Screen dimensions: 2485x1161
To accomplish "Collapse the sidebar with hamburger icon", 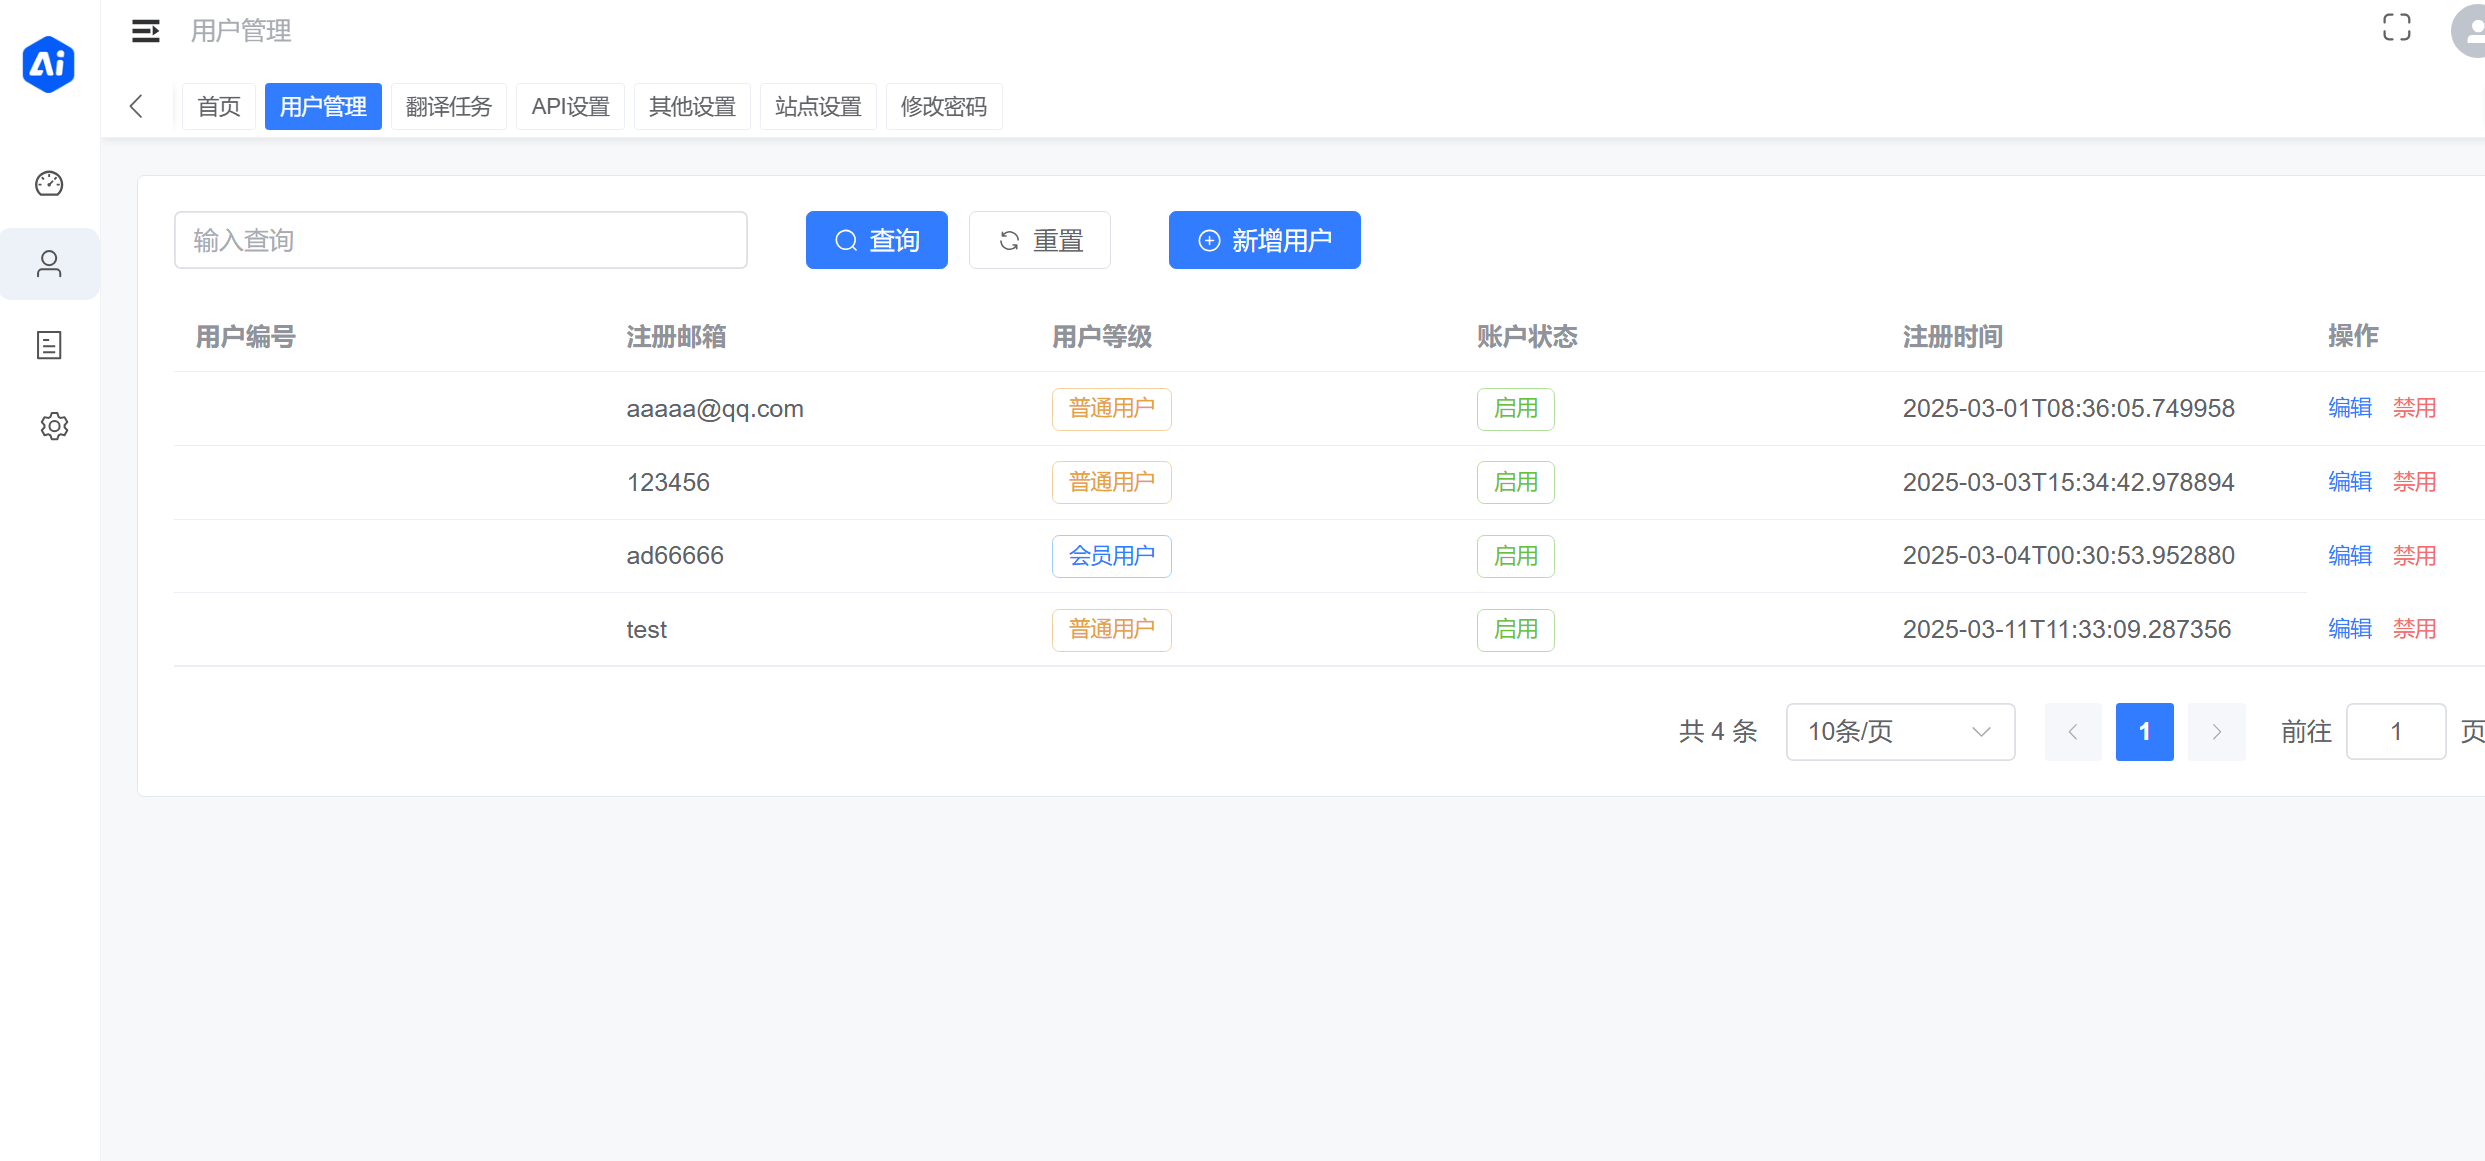I will click(145, 31).
